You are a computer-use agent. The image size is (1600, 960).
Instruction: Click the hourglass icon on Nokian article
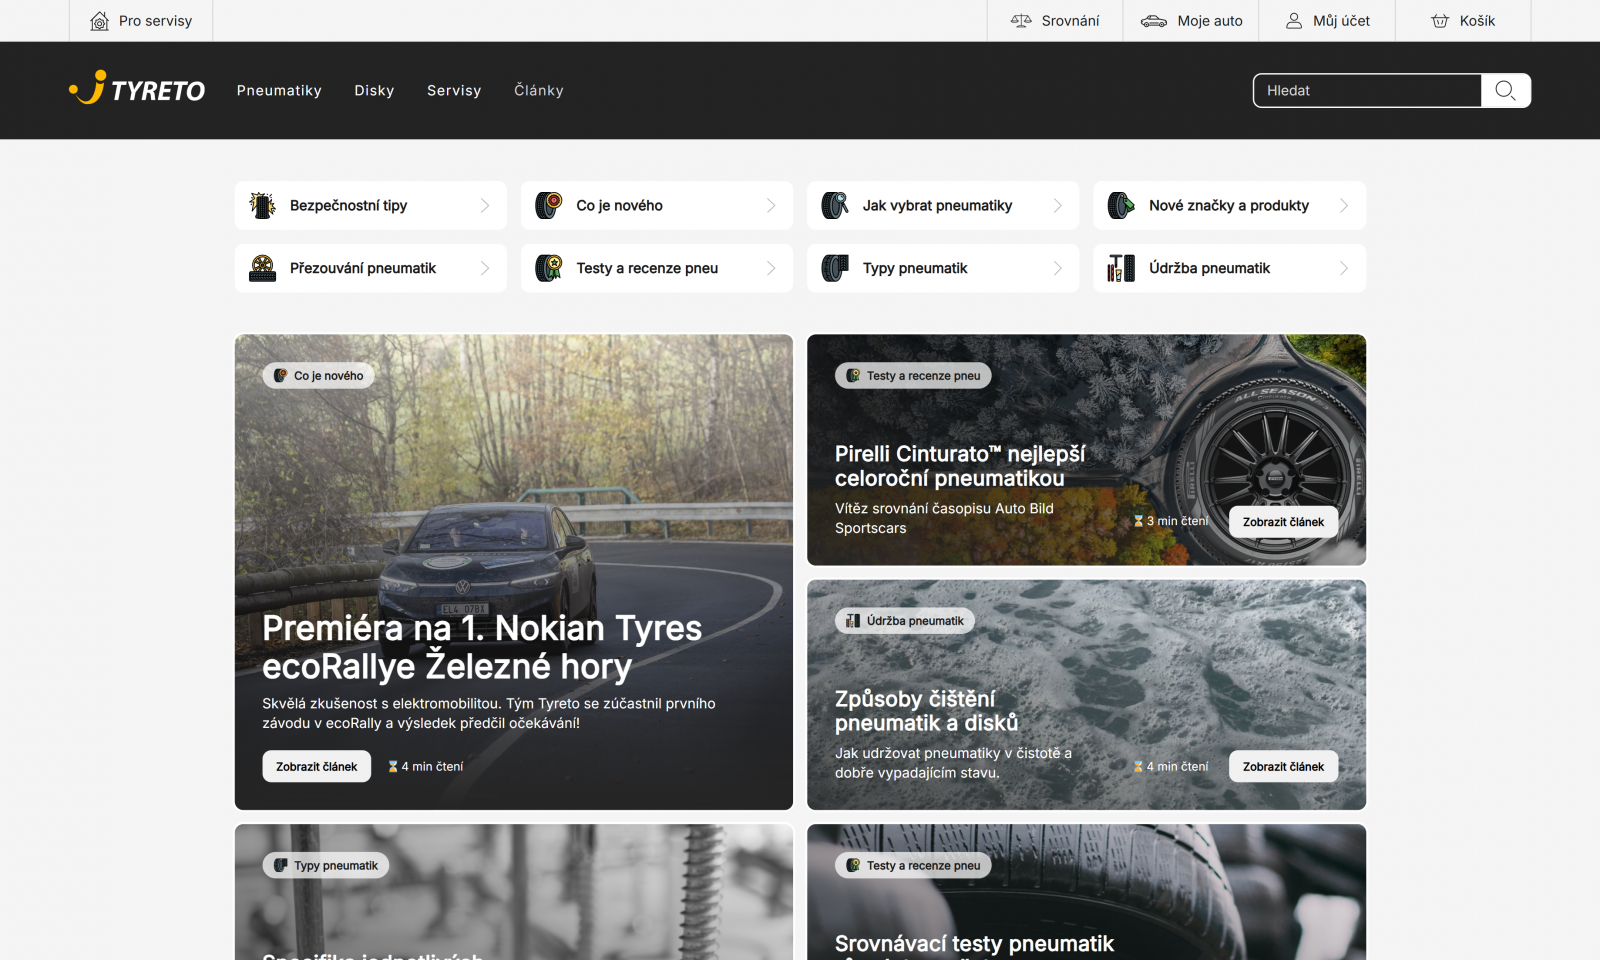393,767
